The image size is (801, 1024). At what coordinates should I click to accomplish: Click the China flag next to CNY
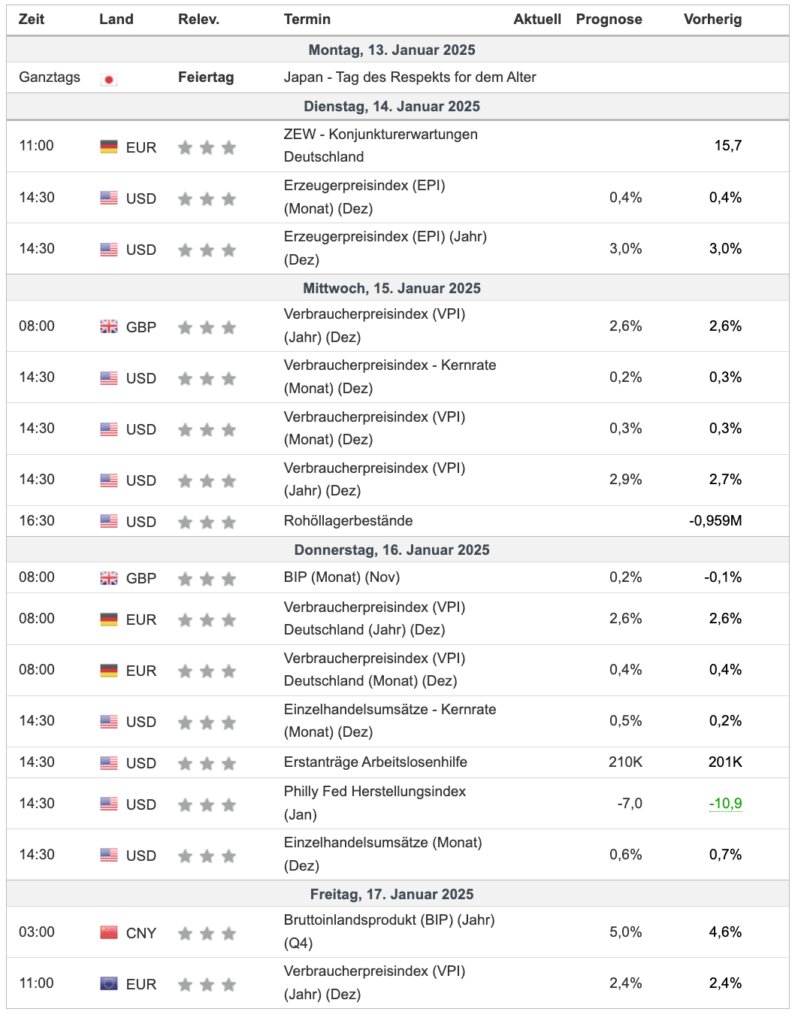coord(109,933)
